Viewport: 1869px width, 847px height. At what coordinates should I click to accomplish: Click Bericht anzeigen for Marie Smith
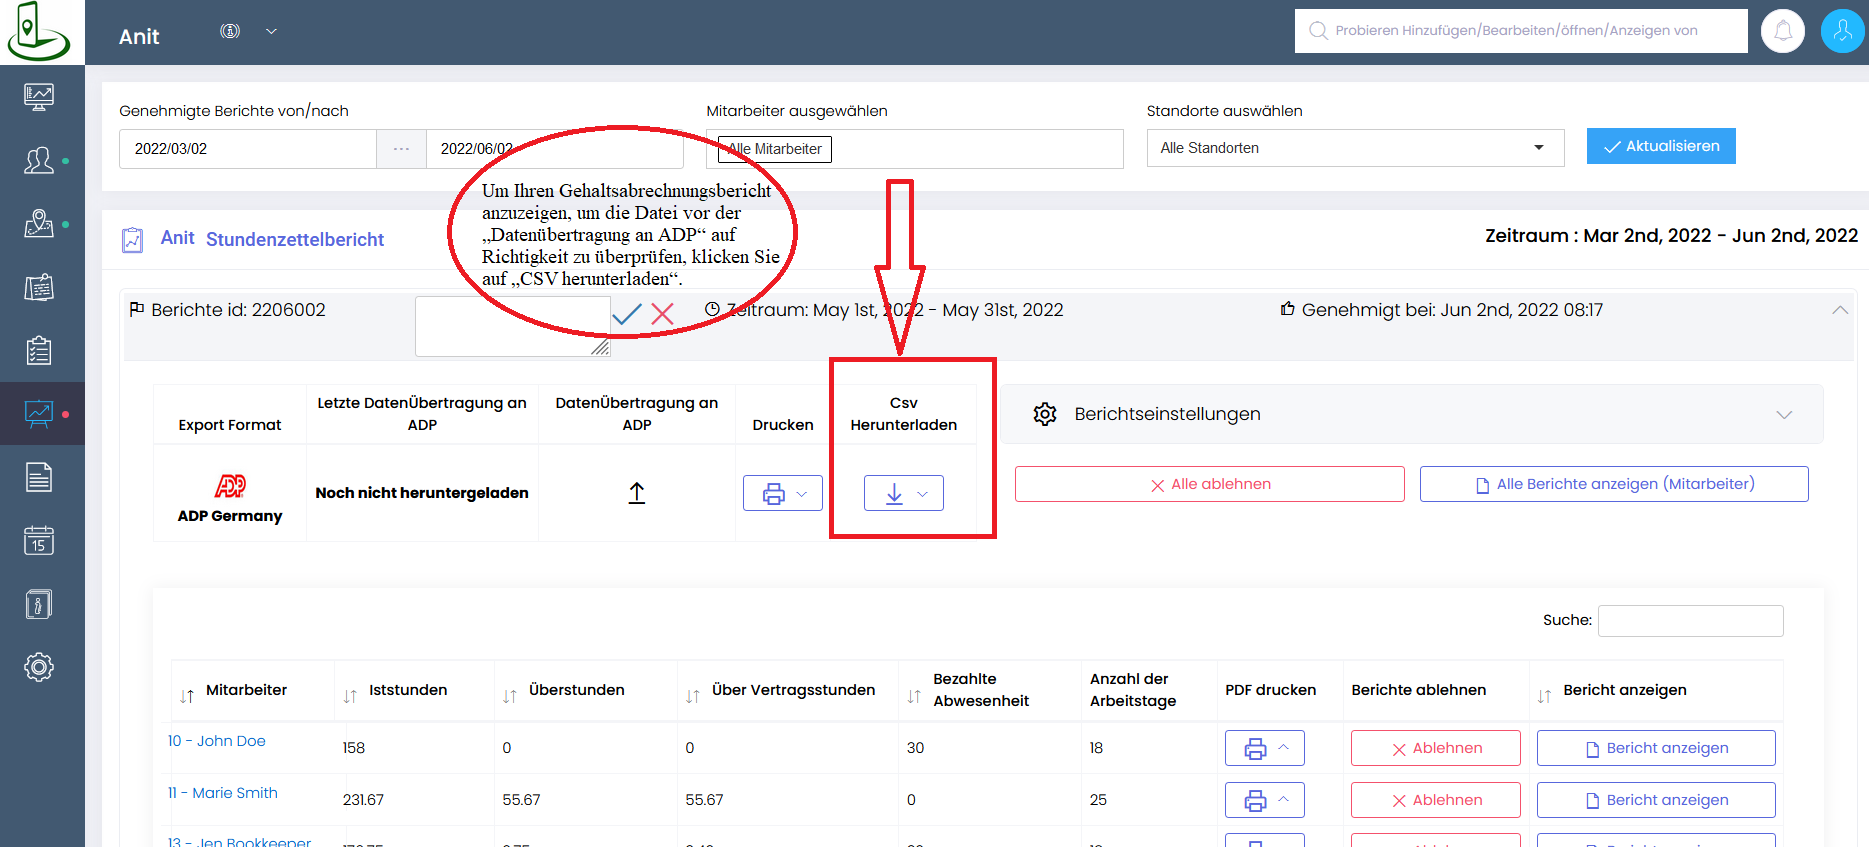[x=1655, y=800]
